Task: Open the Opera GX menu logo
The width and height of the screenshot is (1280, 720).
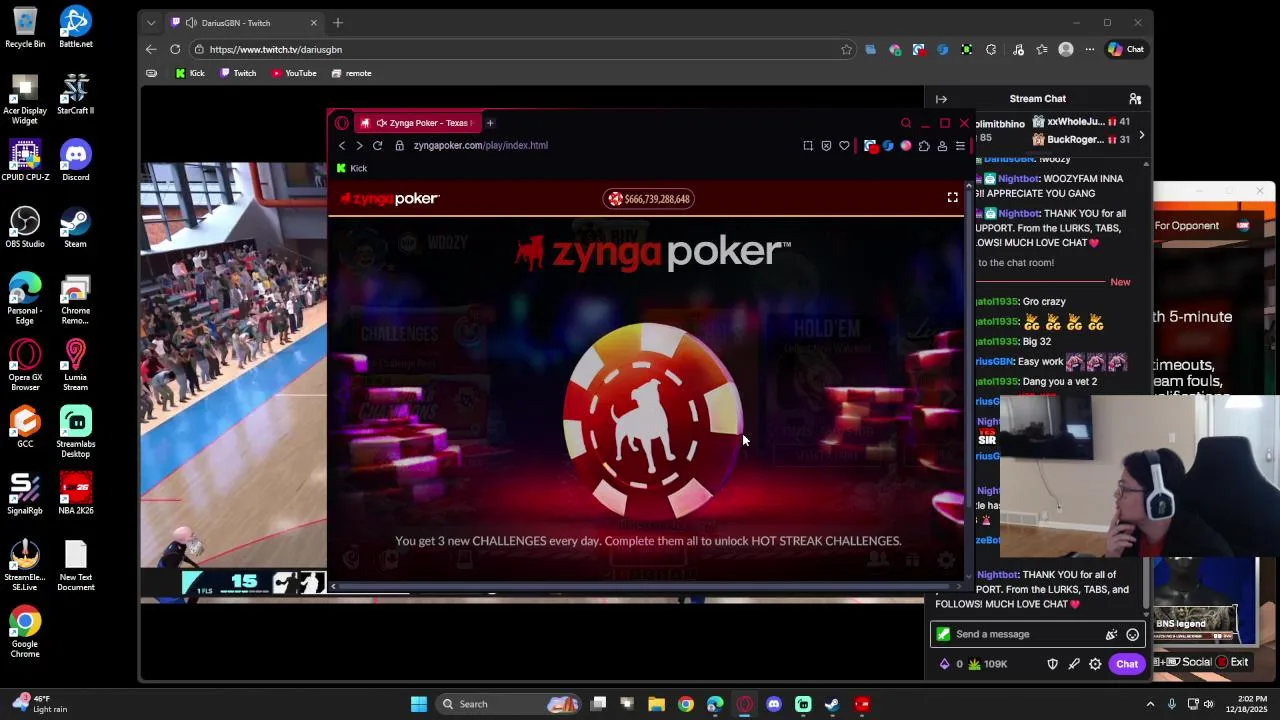Action: point(341,123)
